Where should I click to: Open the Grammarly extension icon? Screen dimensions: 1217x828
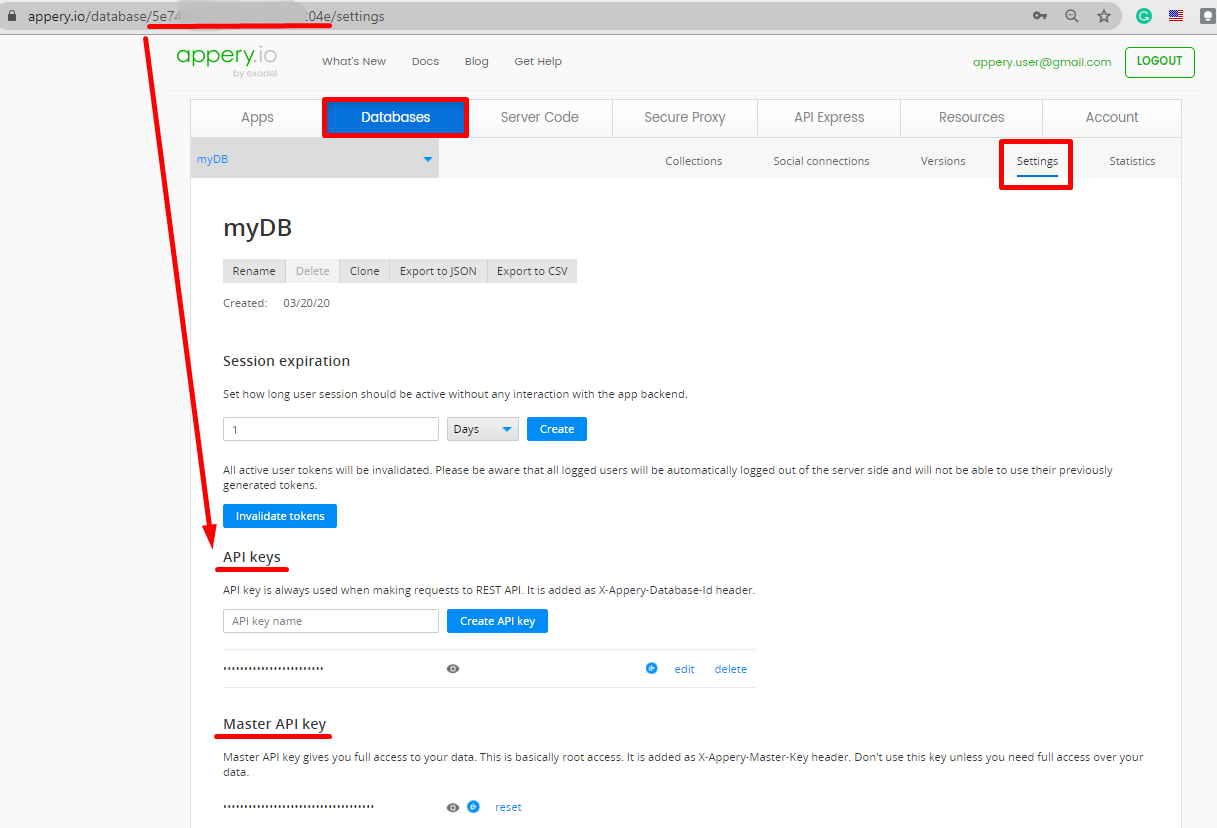click(1144, 16)
